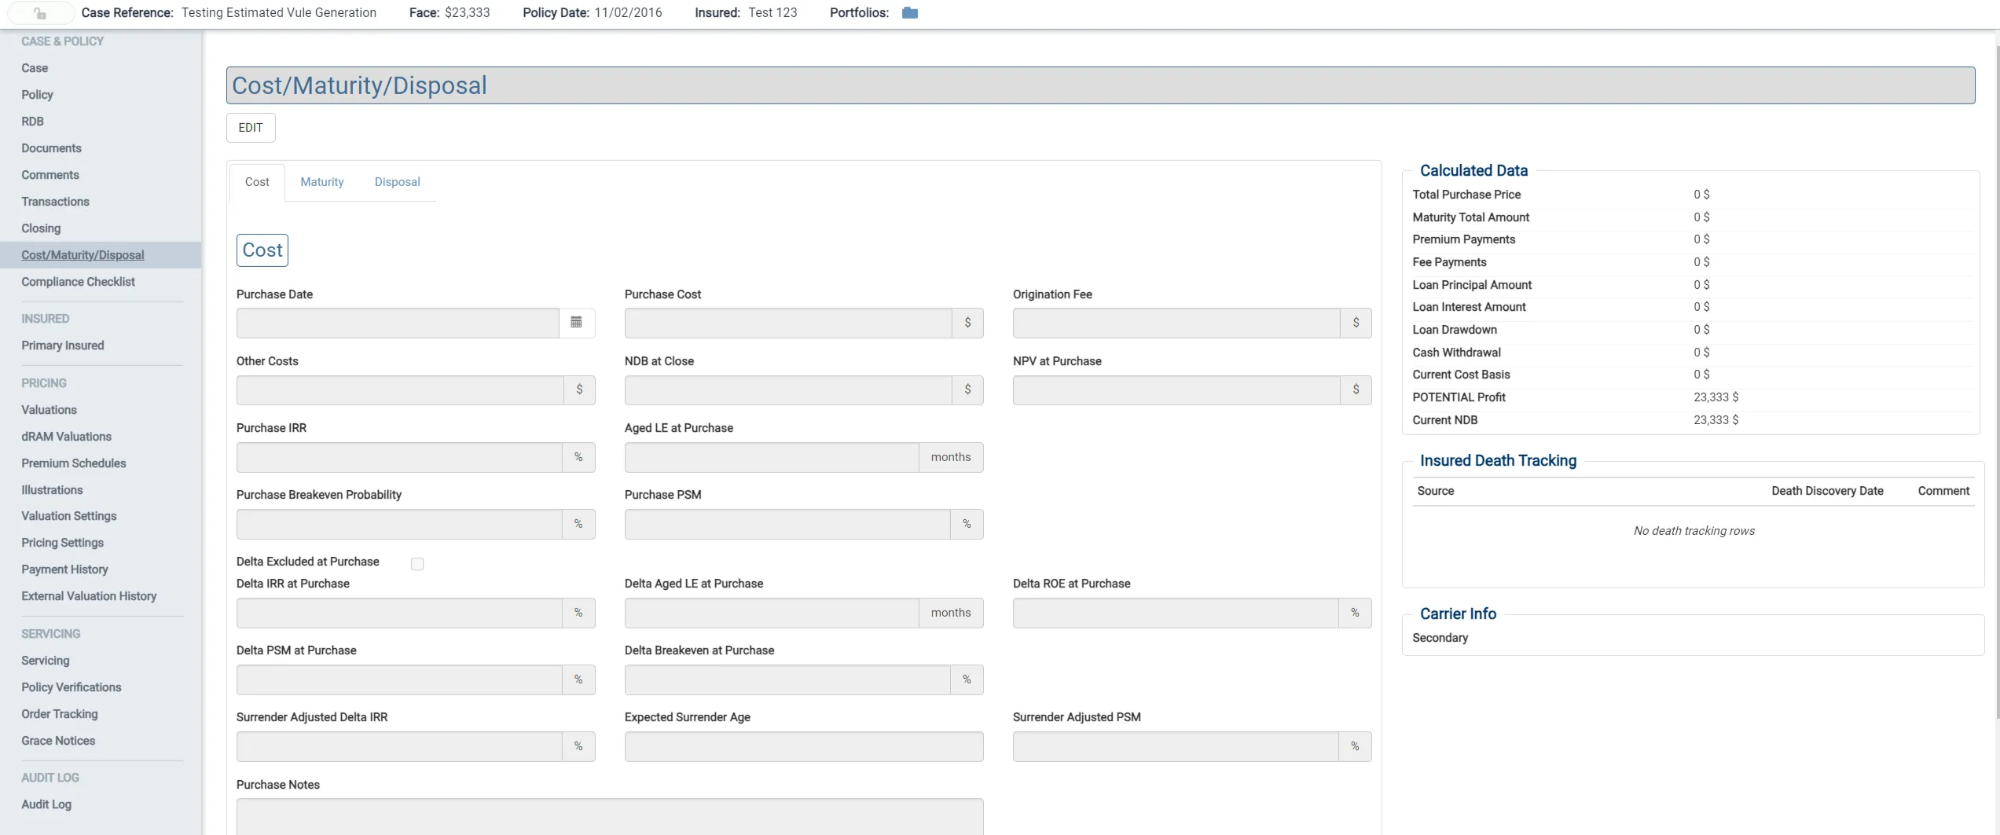Open Compliance Checklist in the sidebar
2000x835 pixels.
click(78, 282)
